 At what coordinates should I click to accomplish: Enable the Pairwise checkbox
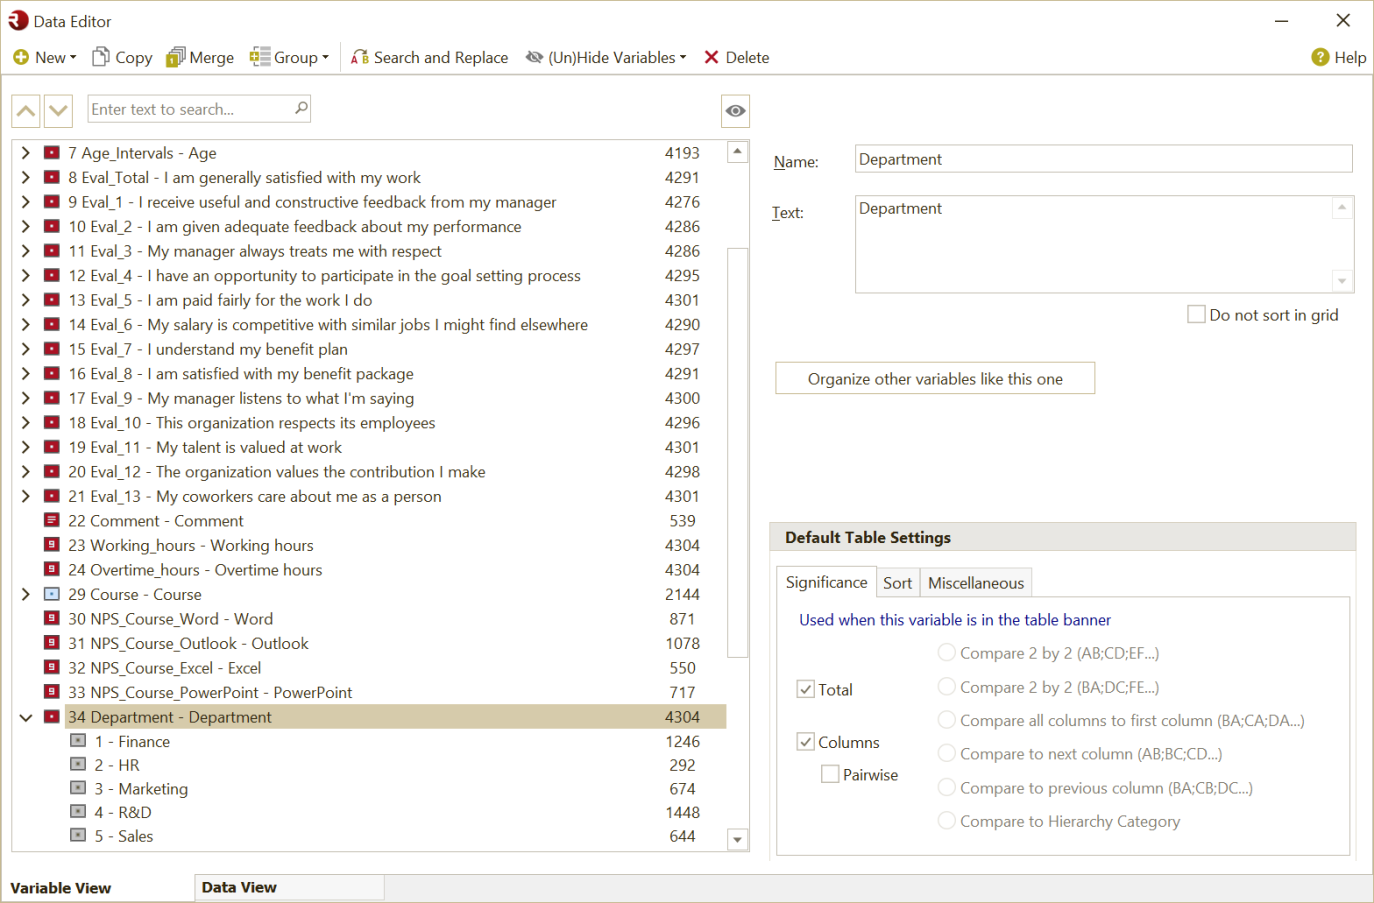coord(830,773)
